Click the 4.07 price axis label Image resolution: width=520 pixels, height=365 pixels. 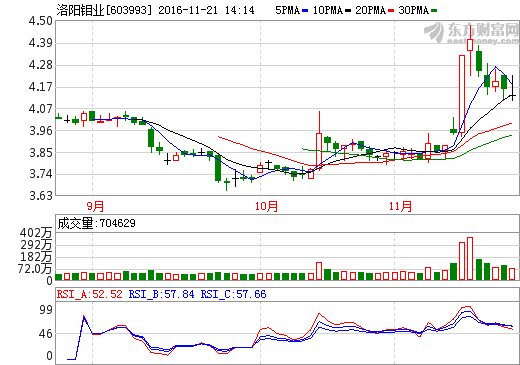pos(41,109)
